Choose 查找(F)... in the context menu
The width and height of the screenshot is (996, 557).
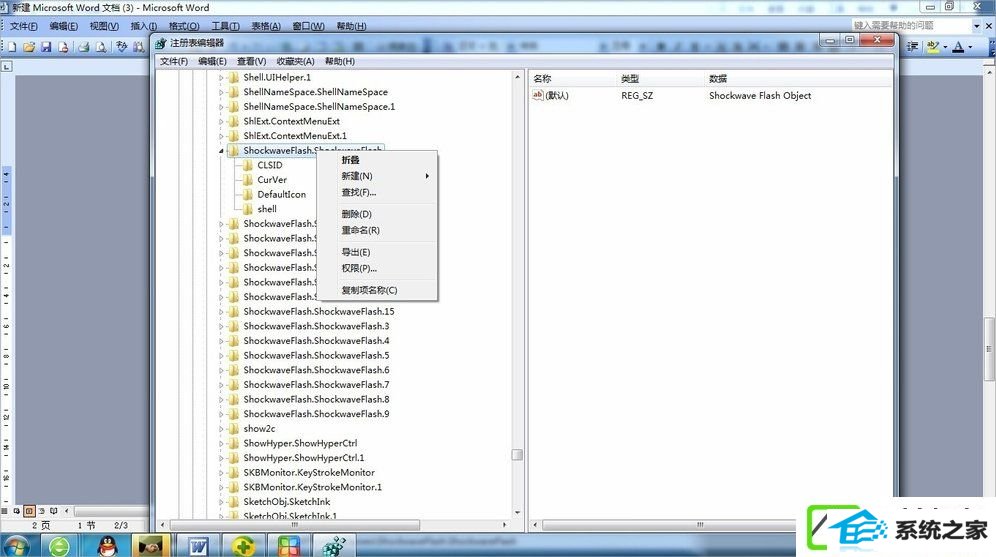click(377, 192)
